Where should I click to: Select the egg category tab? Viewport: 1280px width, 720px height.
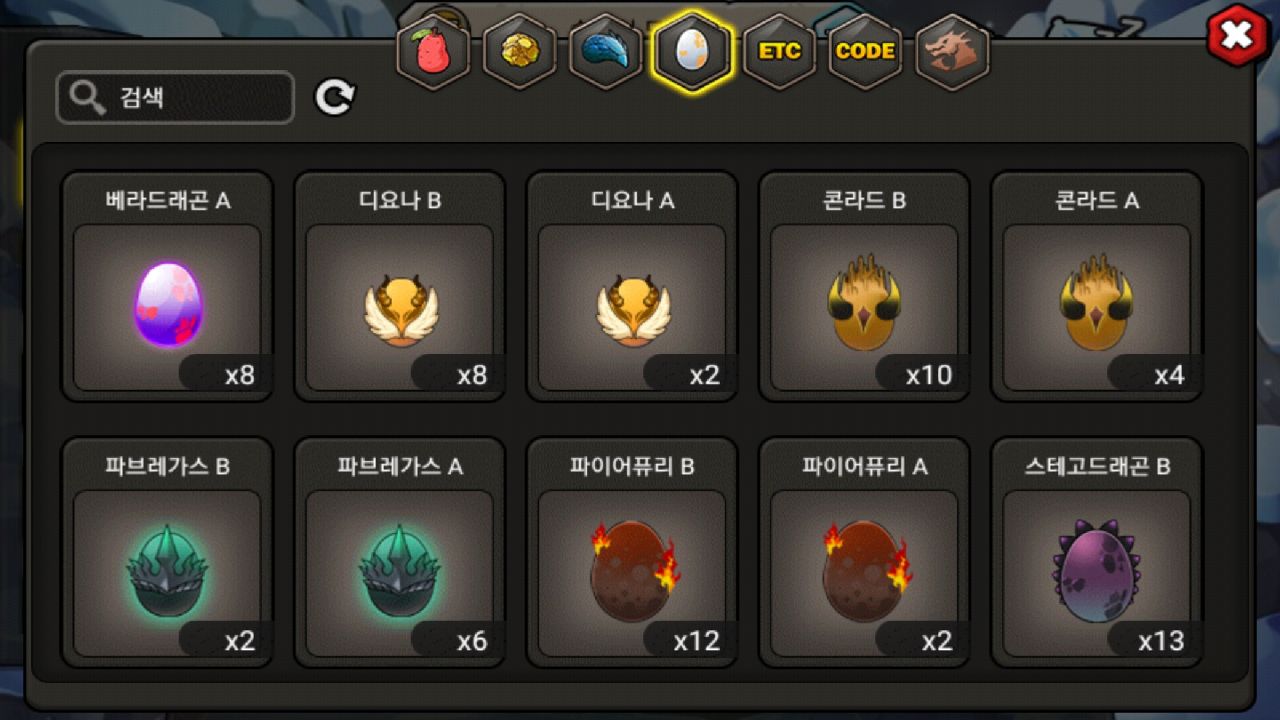click(692, 51)
